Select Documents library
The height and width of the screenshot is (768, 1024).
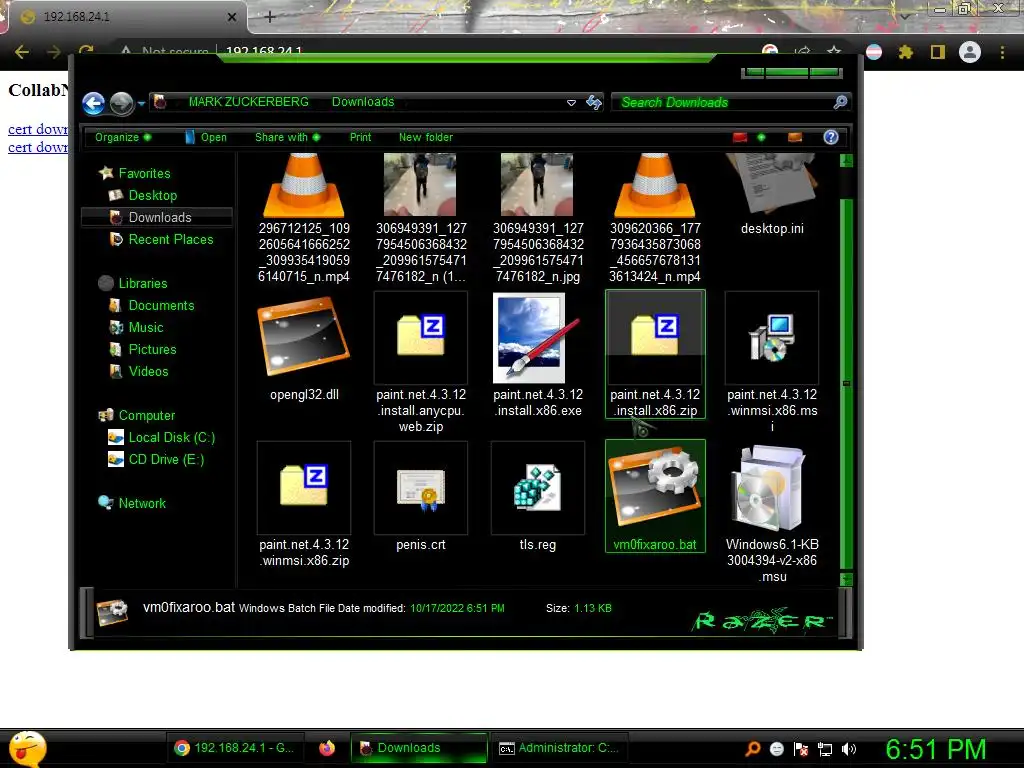point(161,305)
